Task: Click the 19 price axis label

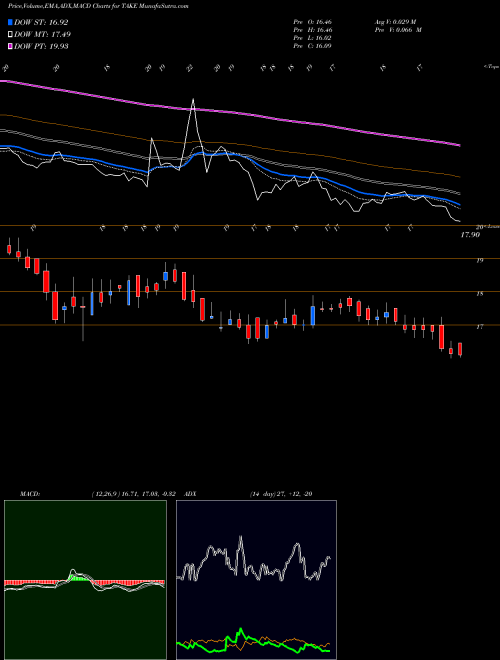Action: click(479, 261)
